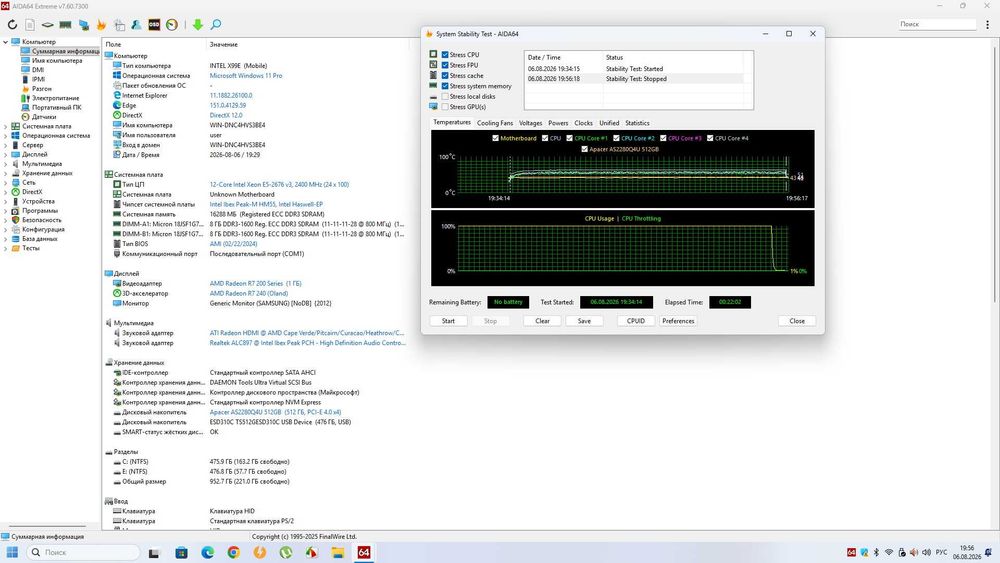Click the Microsoft Store taskbar icon

[x=182, y=552]
